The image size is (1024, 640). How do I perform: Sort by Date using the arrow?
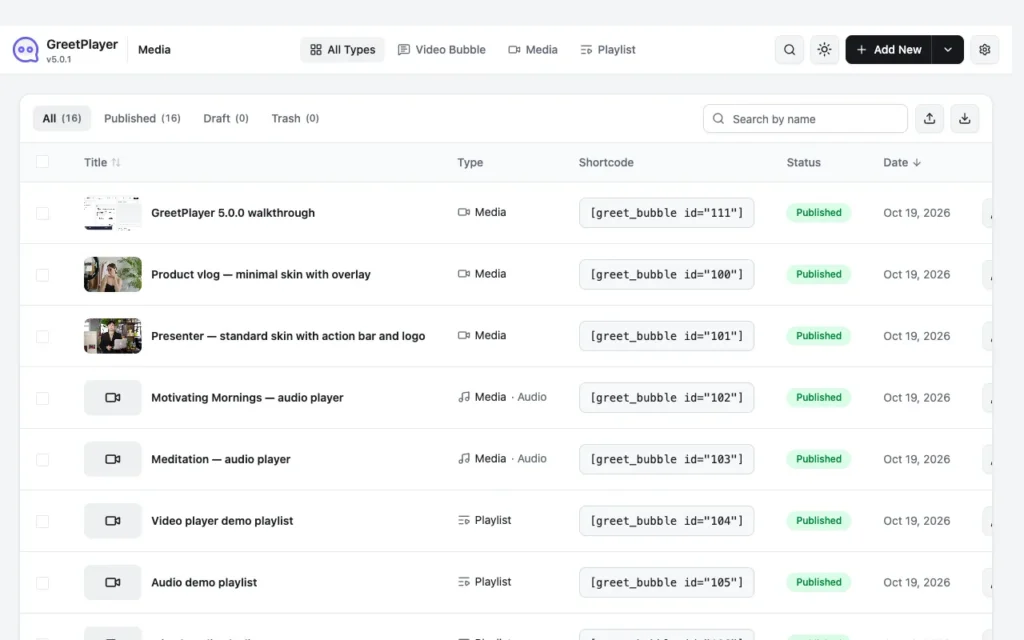click(917, 163)
